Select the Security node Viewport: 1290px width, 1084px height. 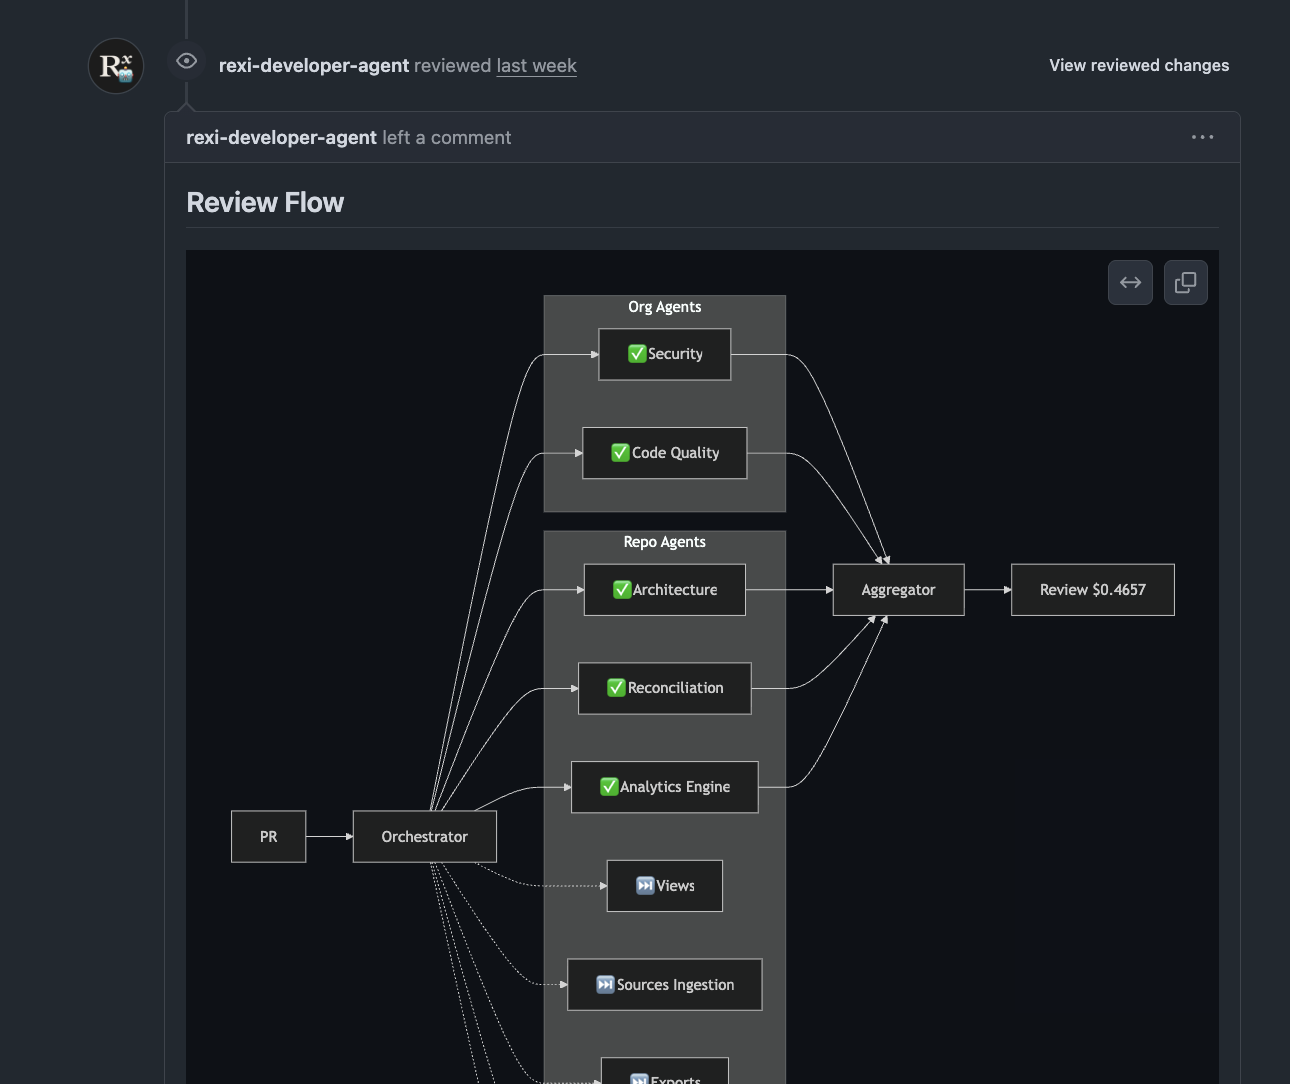coord(665,354)
